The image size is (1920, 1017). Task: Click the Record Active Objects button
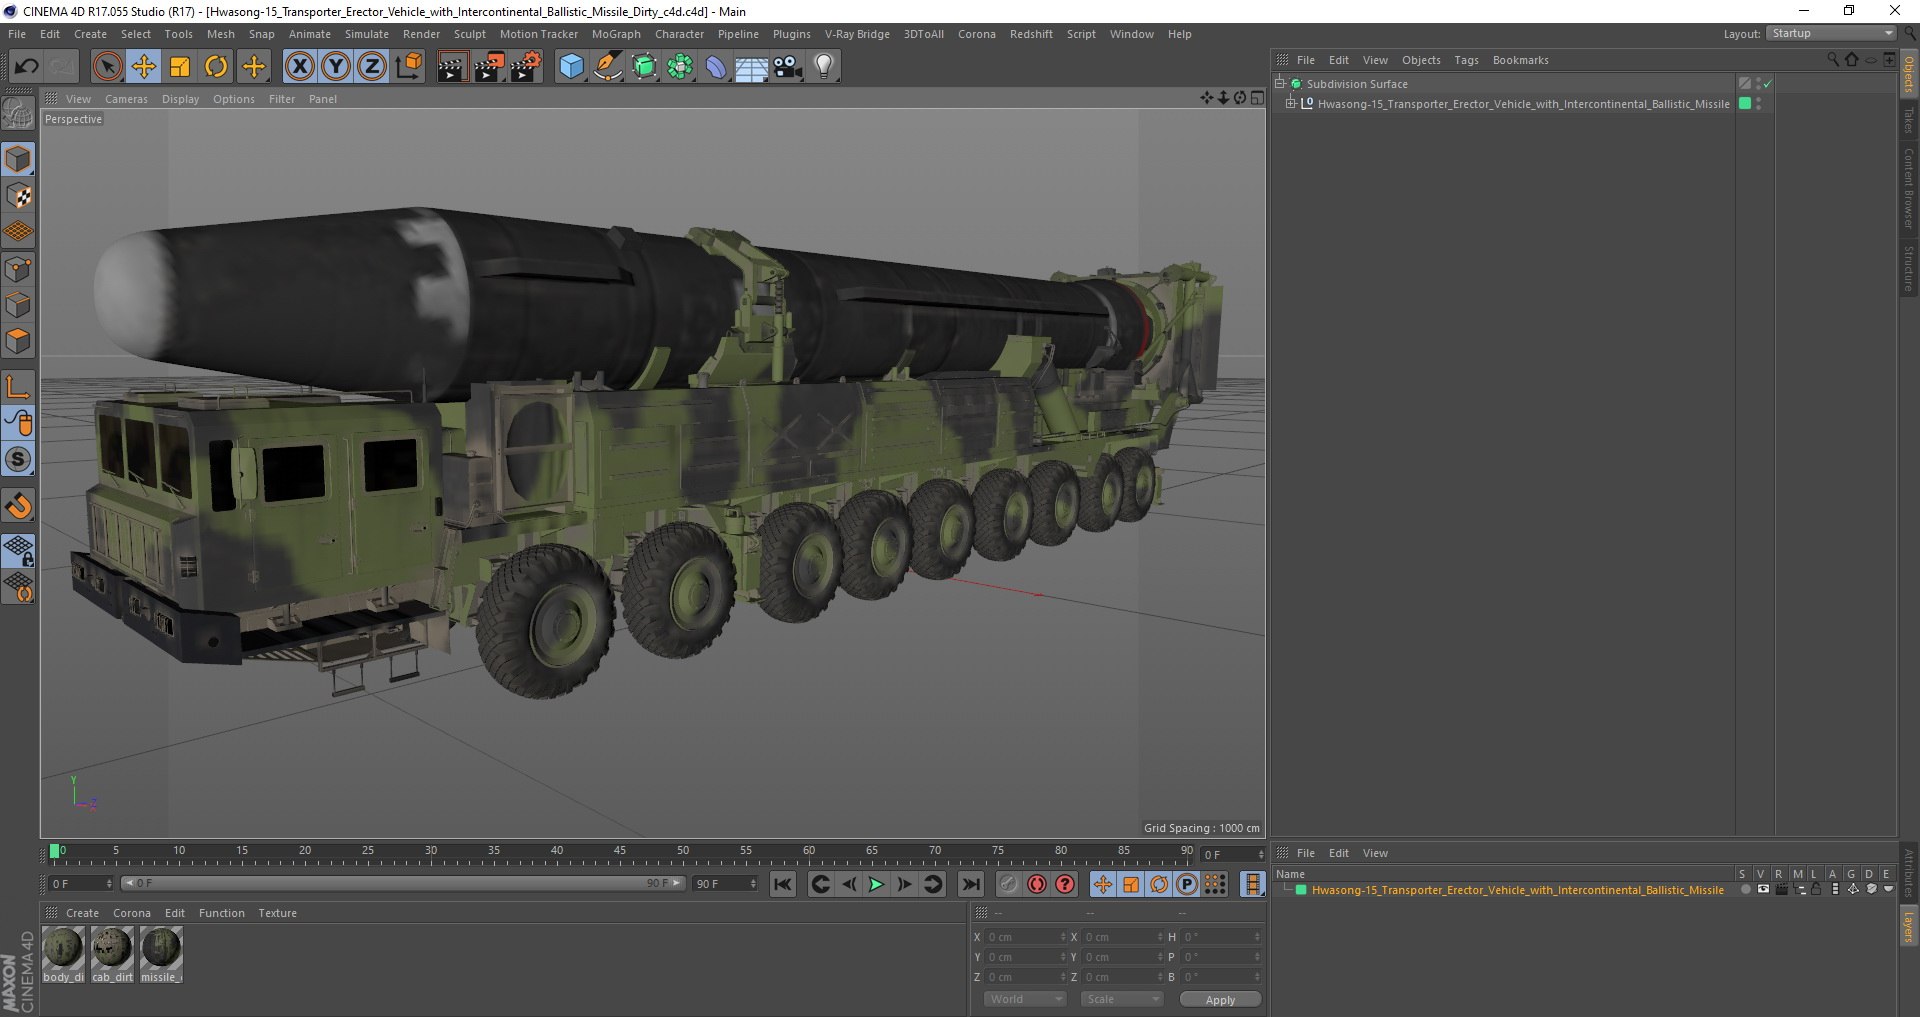(1009, 884)
